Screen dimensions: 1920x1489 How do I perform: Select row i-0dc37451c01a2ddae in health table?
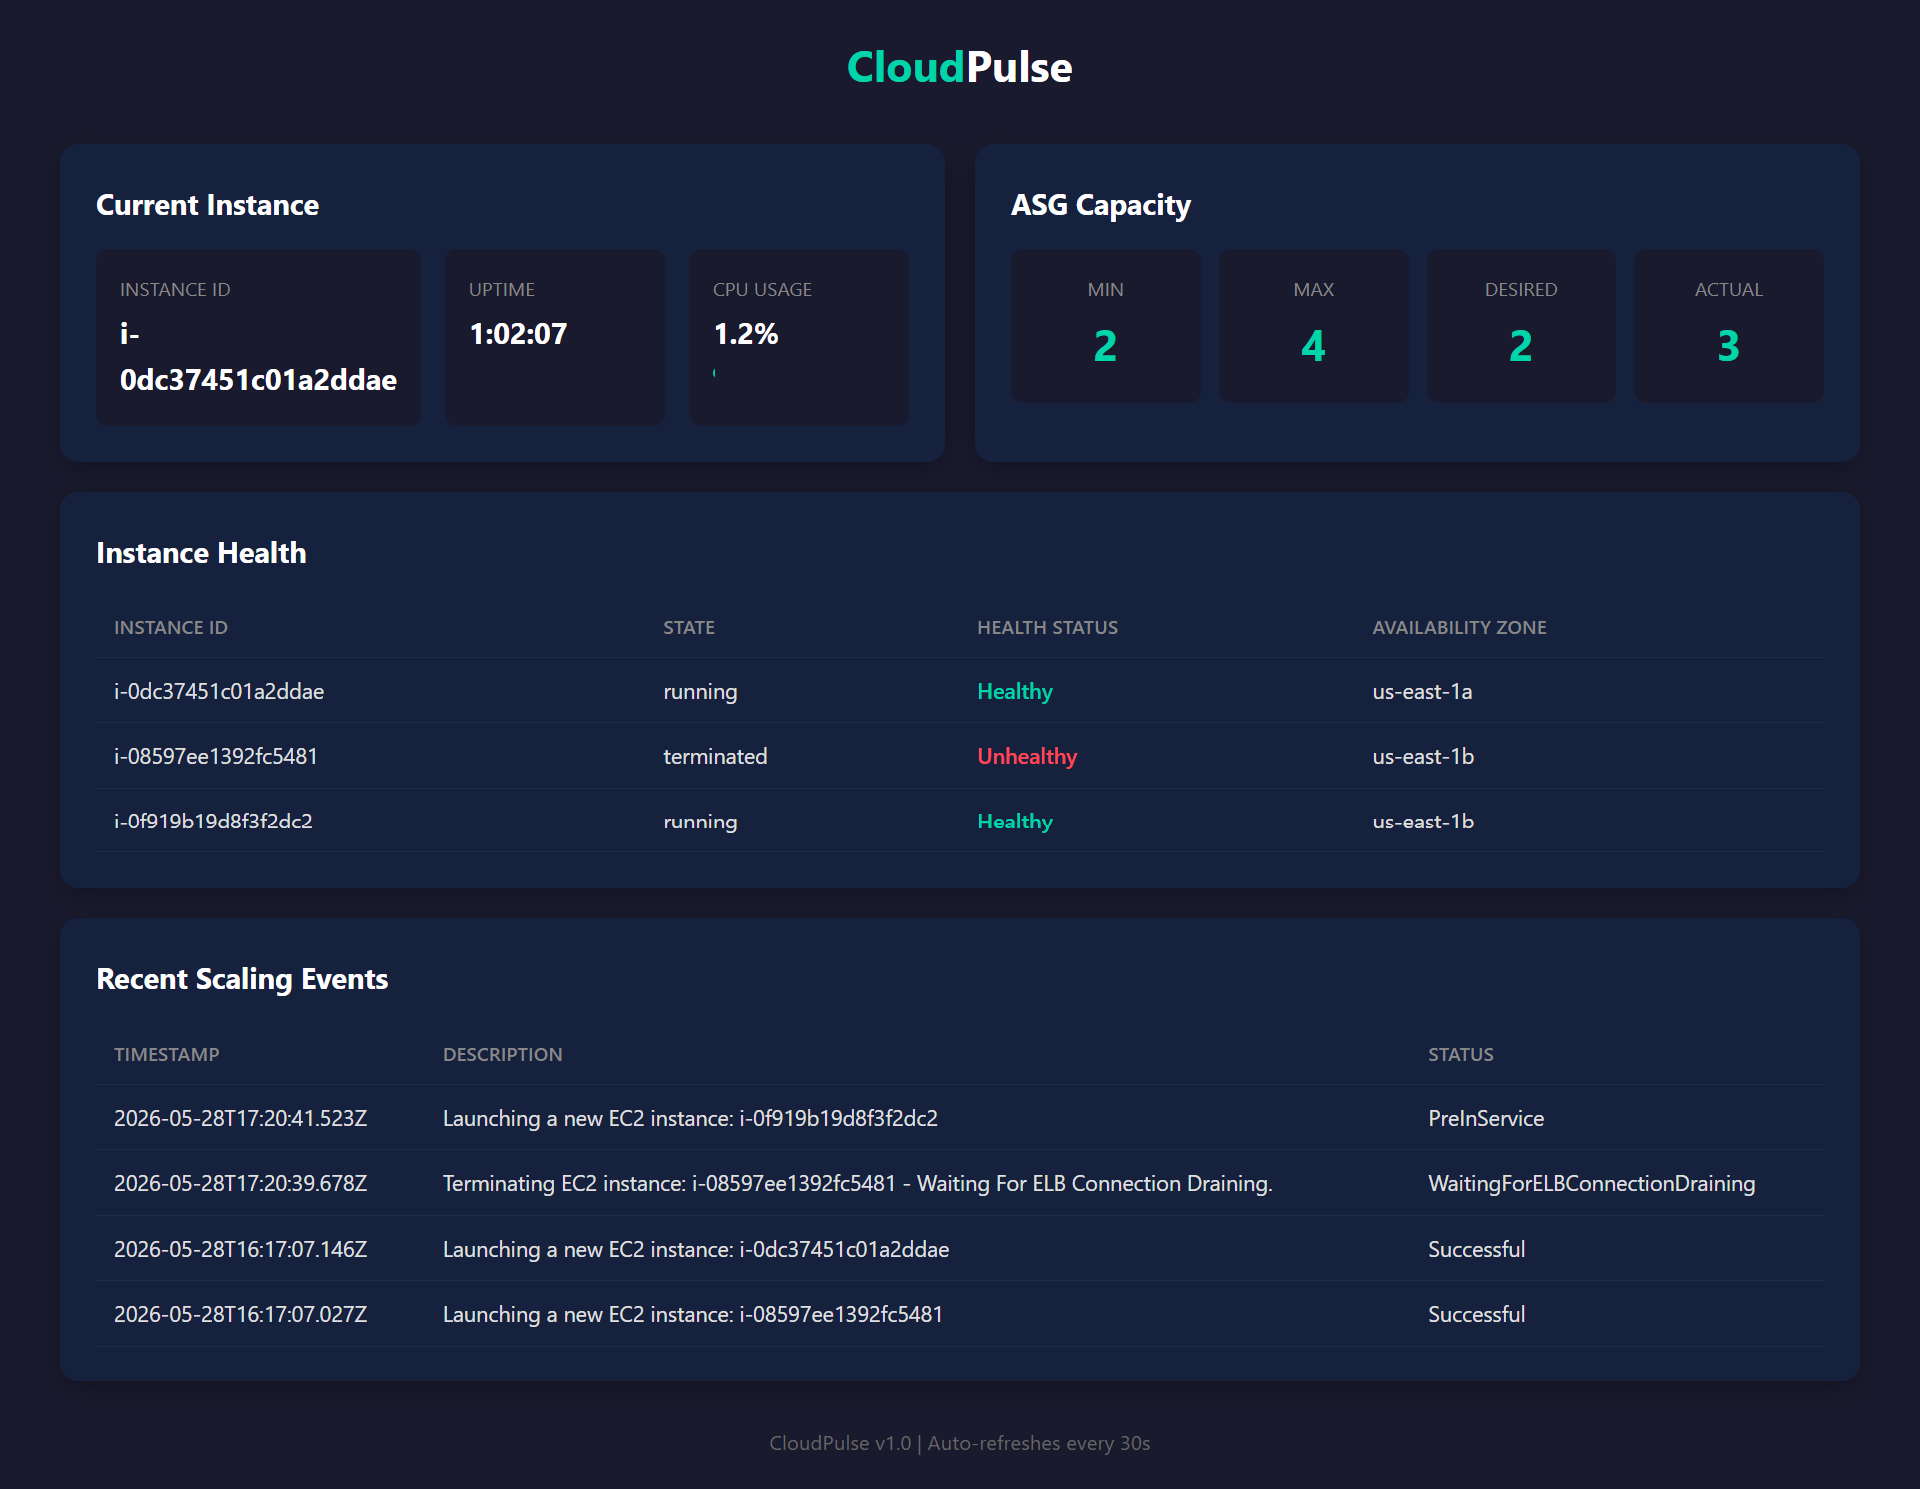coord(960,691)
